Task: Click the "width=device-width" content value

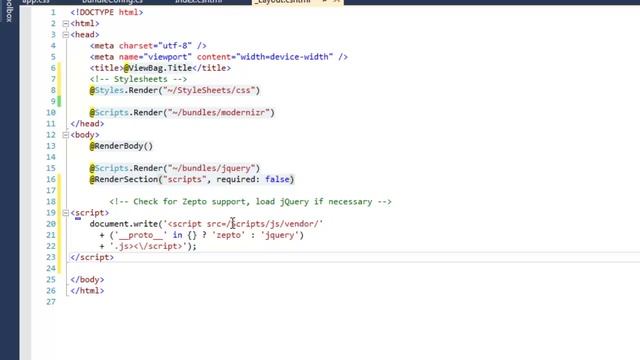Action: 285,57
